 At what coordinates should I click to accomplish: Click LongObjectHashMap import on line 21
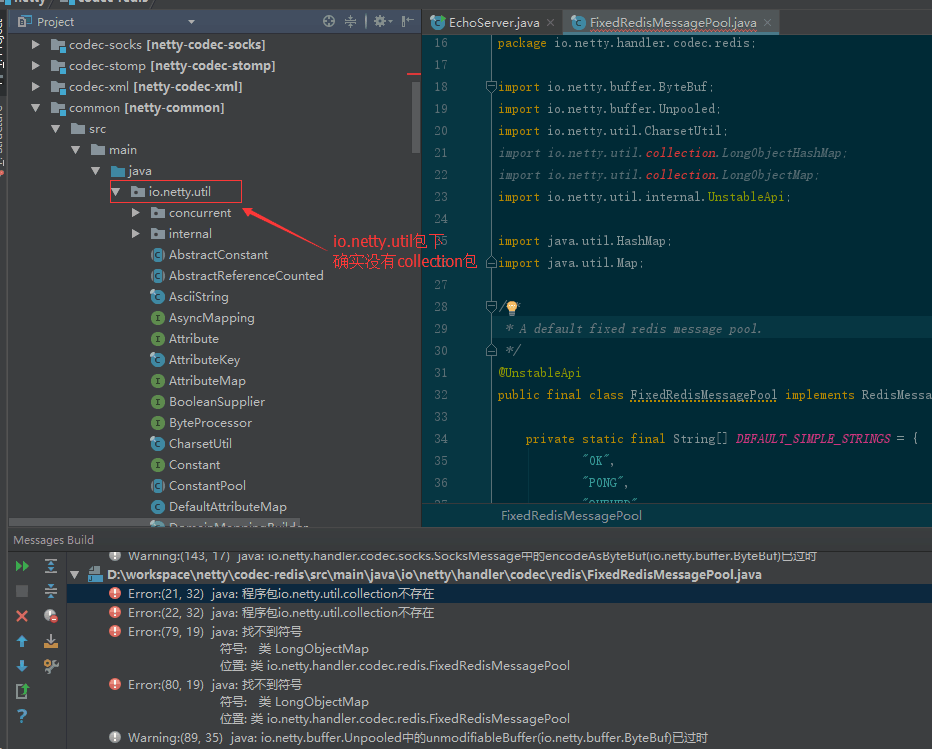(x=783, y=153)
